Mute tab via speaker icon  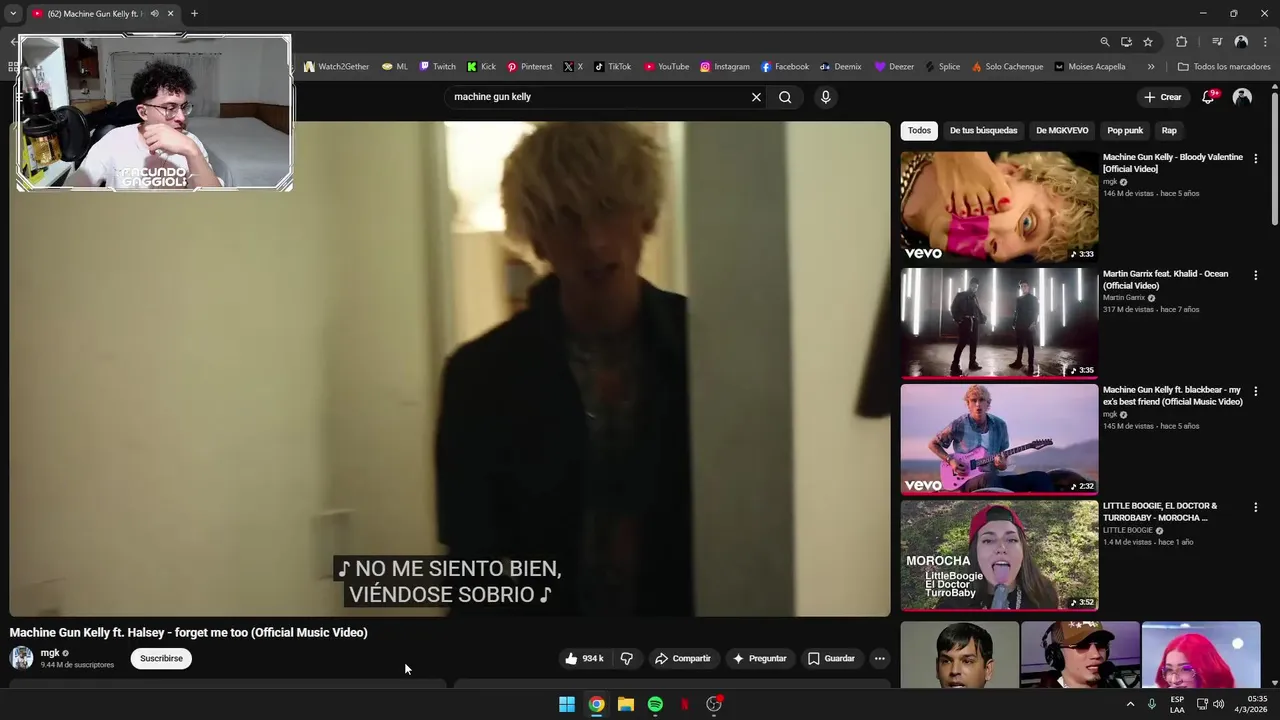154,13
